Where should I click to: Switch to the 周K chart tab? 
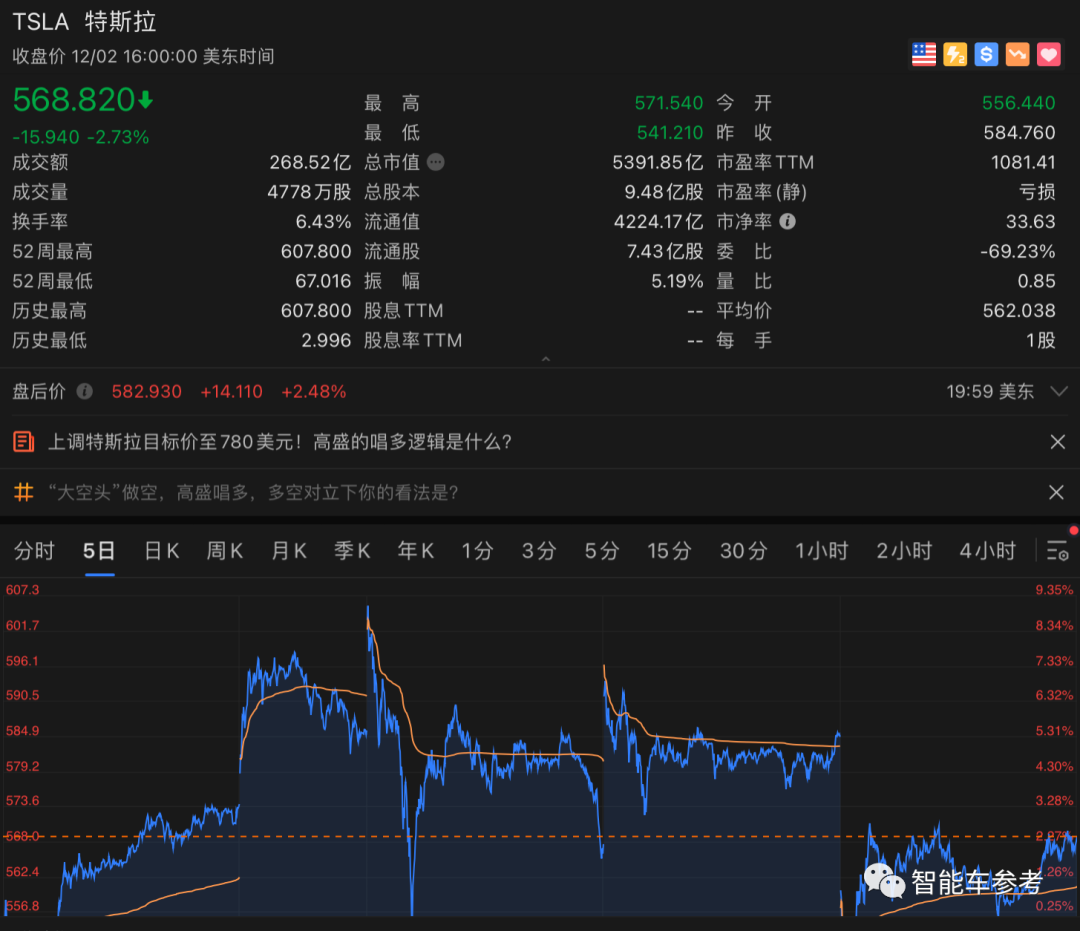(x=225, y=551)
